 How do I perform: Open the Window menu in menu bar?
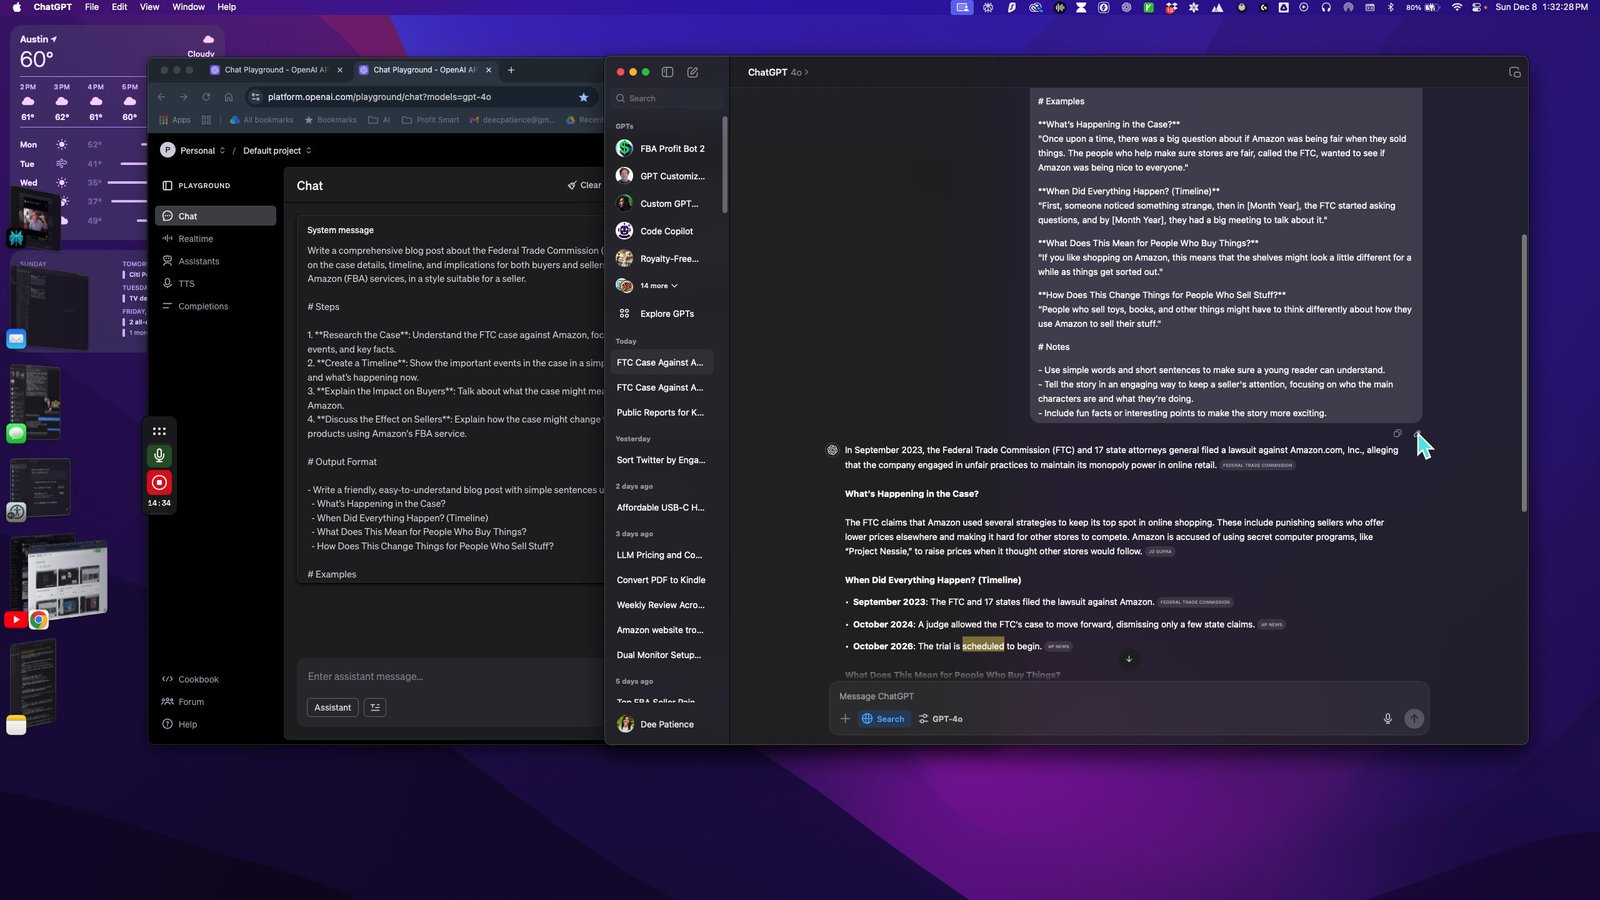pos(188,7)
